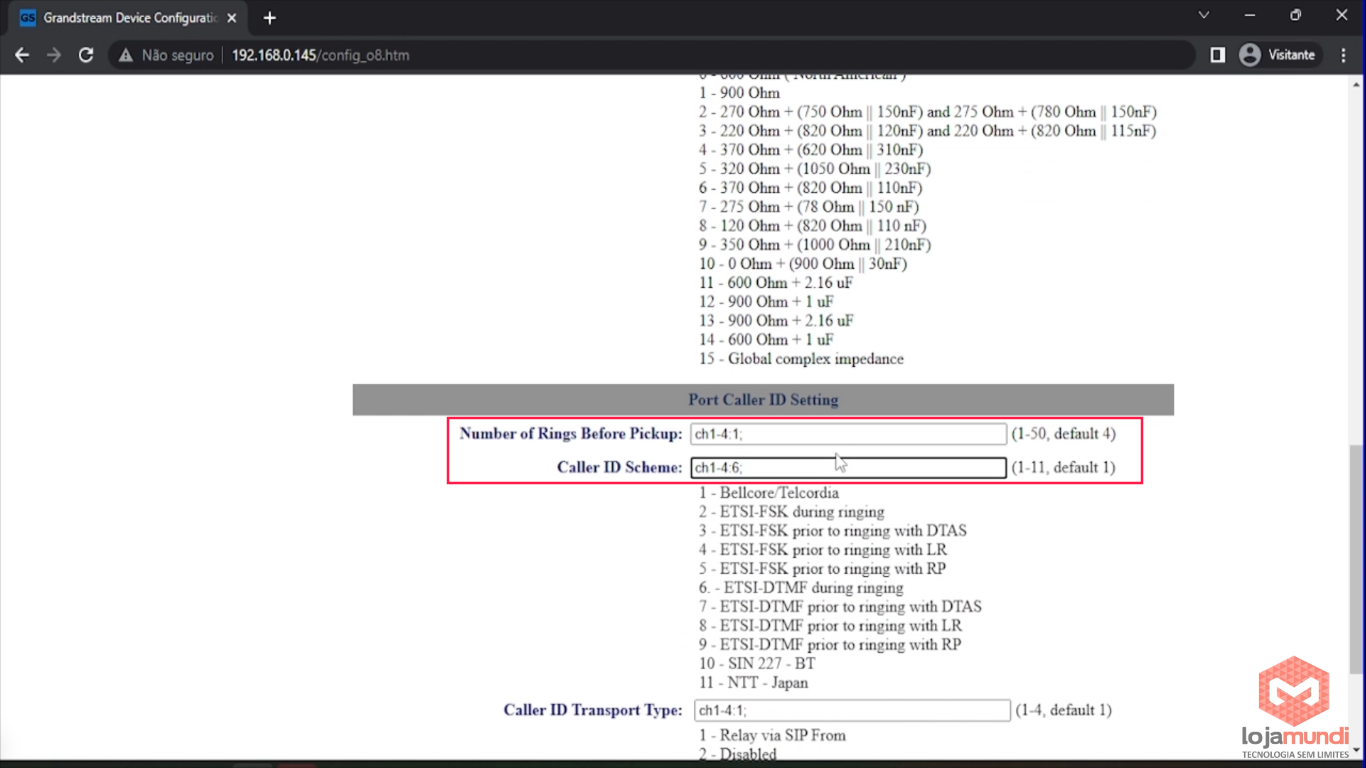
Task: Click the vertical page scrollbar thumb
Action: [x=1356, y=560]
